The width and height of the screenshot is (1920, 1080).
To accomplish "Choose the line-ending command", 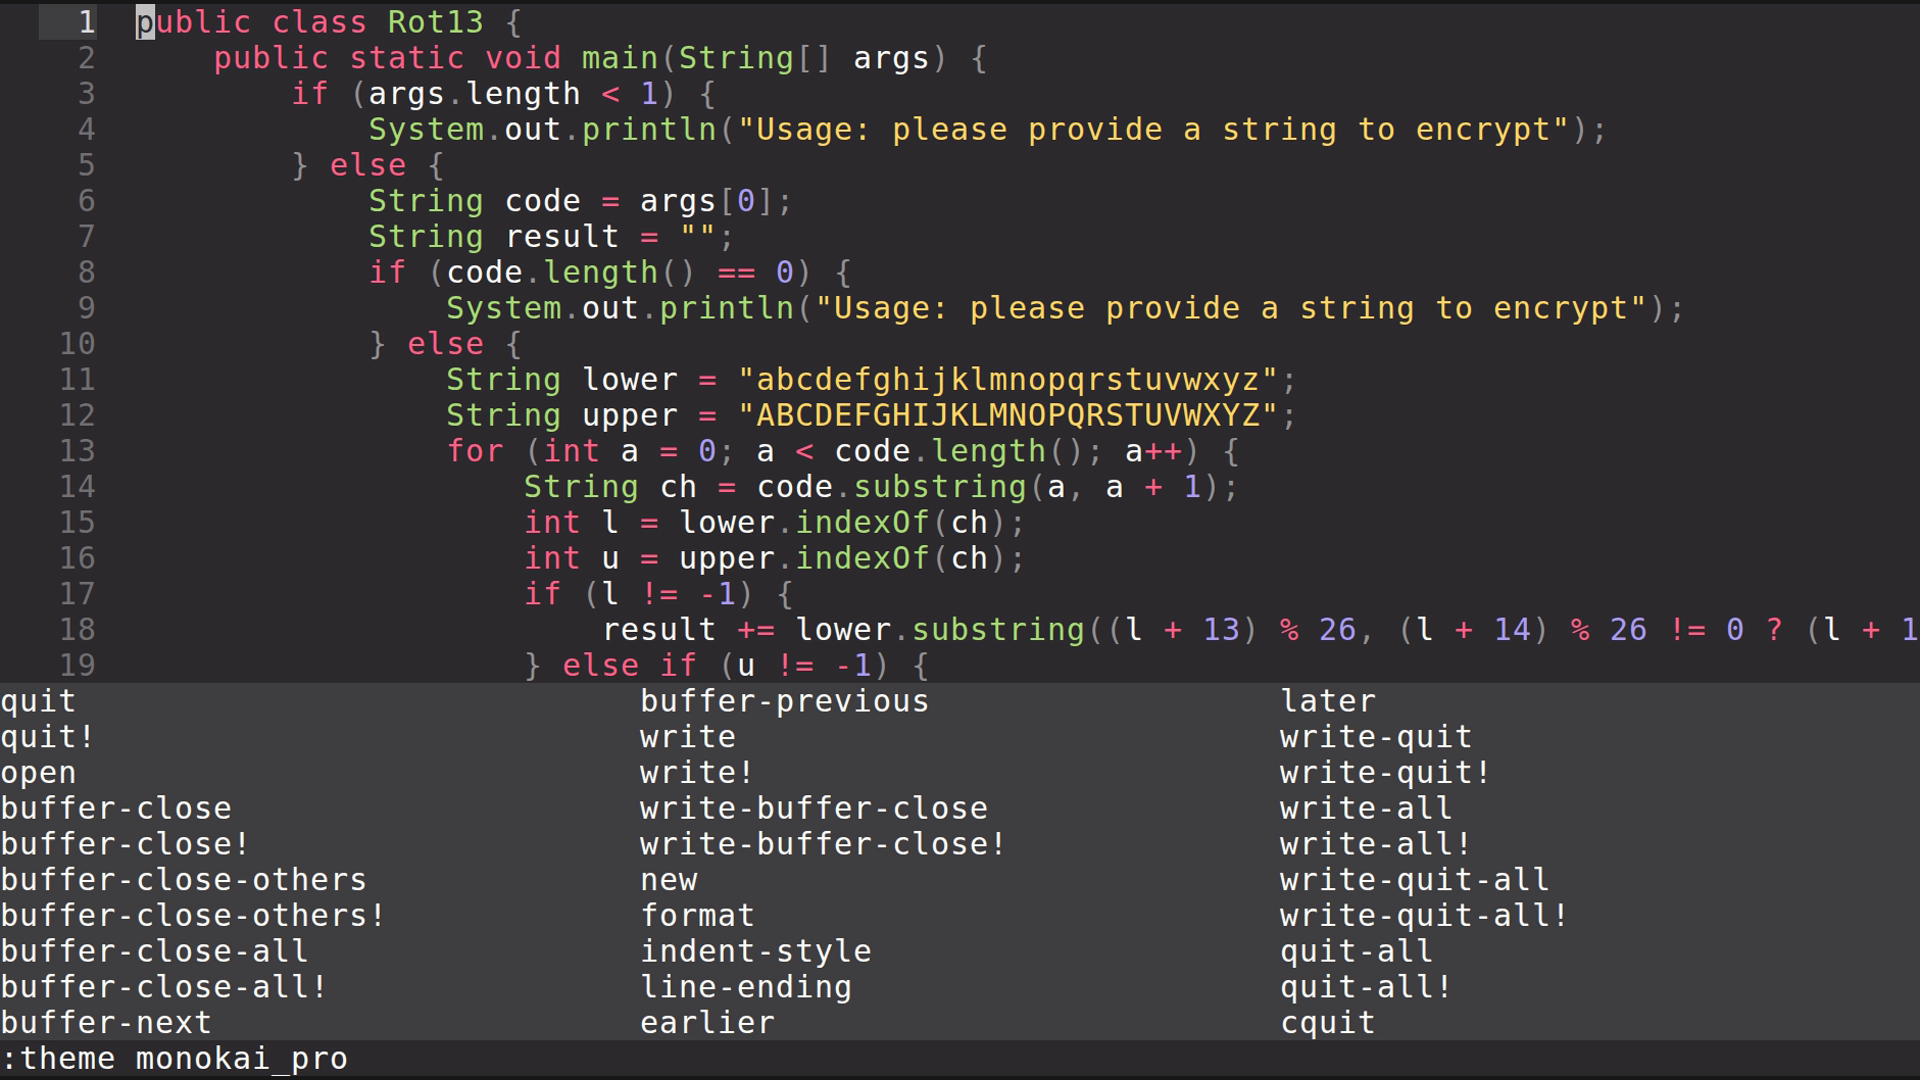I will 746,987.
